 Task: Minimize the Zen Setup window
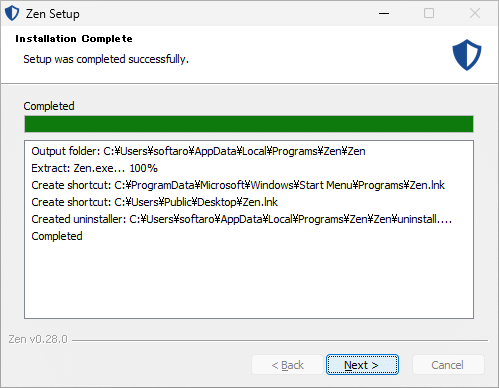pyautogui.click(x=384, y=13)
